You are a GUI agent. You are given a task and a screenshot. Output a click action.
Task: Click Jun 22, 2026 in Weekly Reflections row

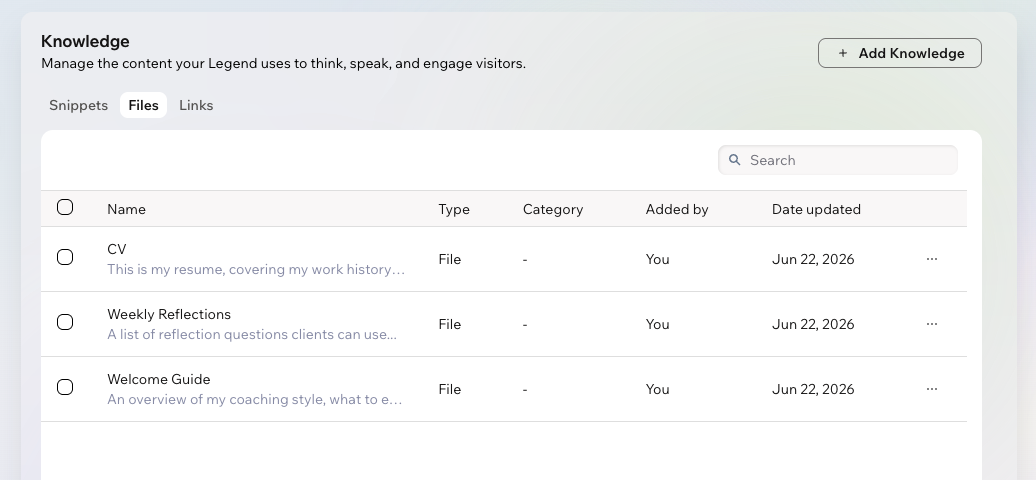point(813,324)
